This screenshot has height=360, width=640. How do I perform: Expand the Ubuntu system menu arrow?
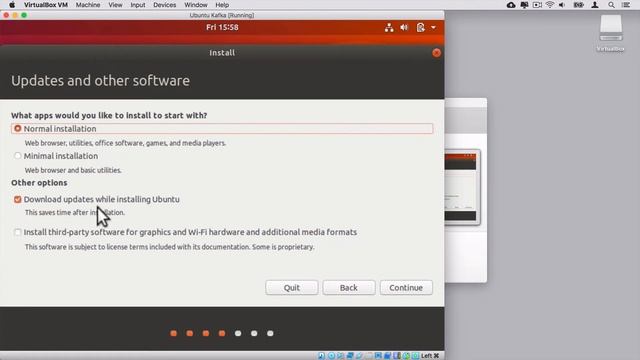pos(433,27)
